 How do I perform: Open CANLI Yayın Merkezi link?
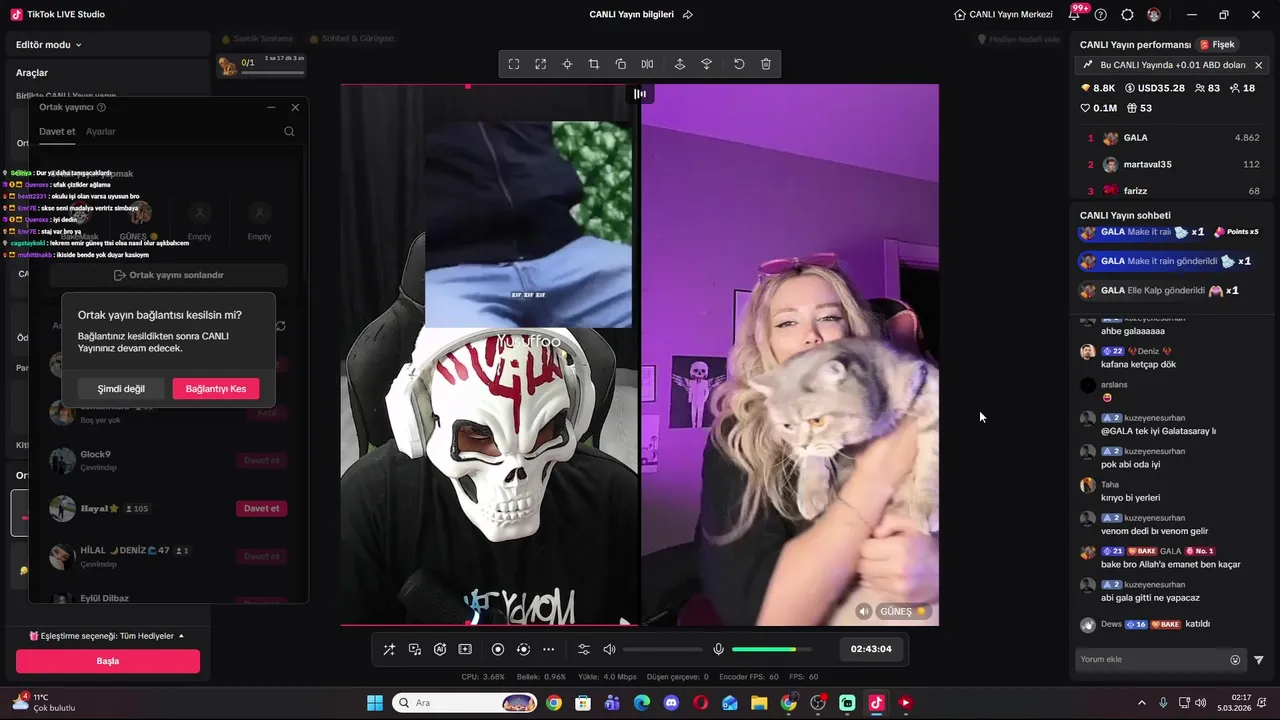tap(1003, 15)
